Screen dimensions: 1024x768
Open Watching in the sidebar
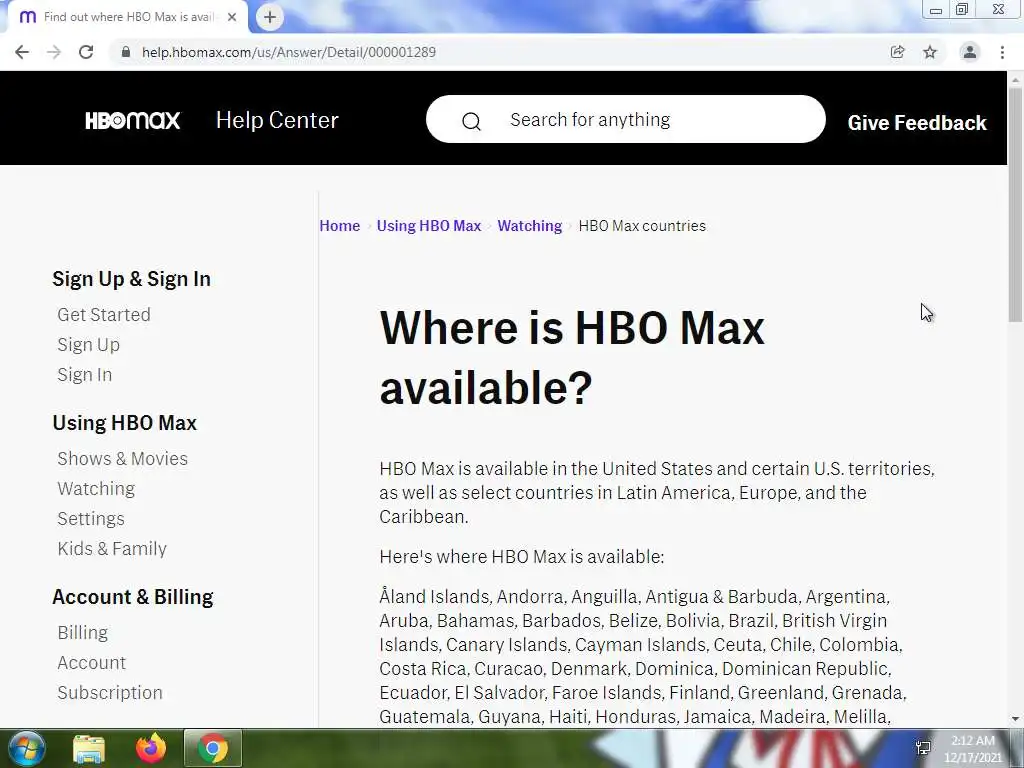pos(96,488)
